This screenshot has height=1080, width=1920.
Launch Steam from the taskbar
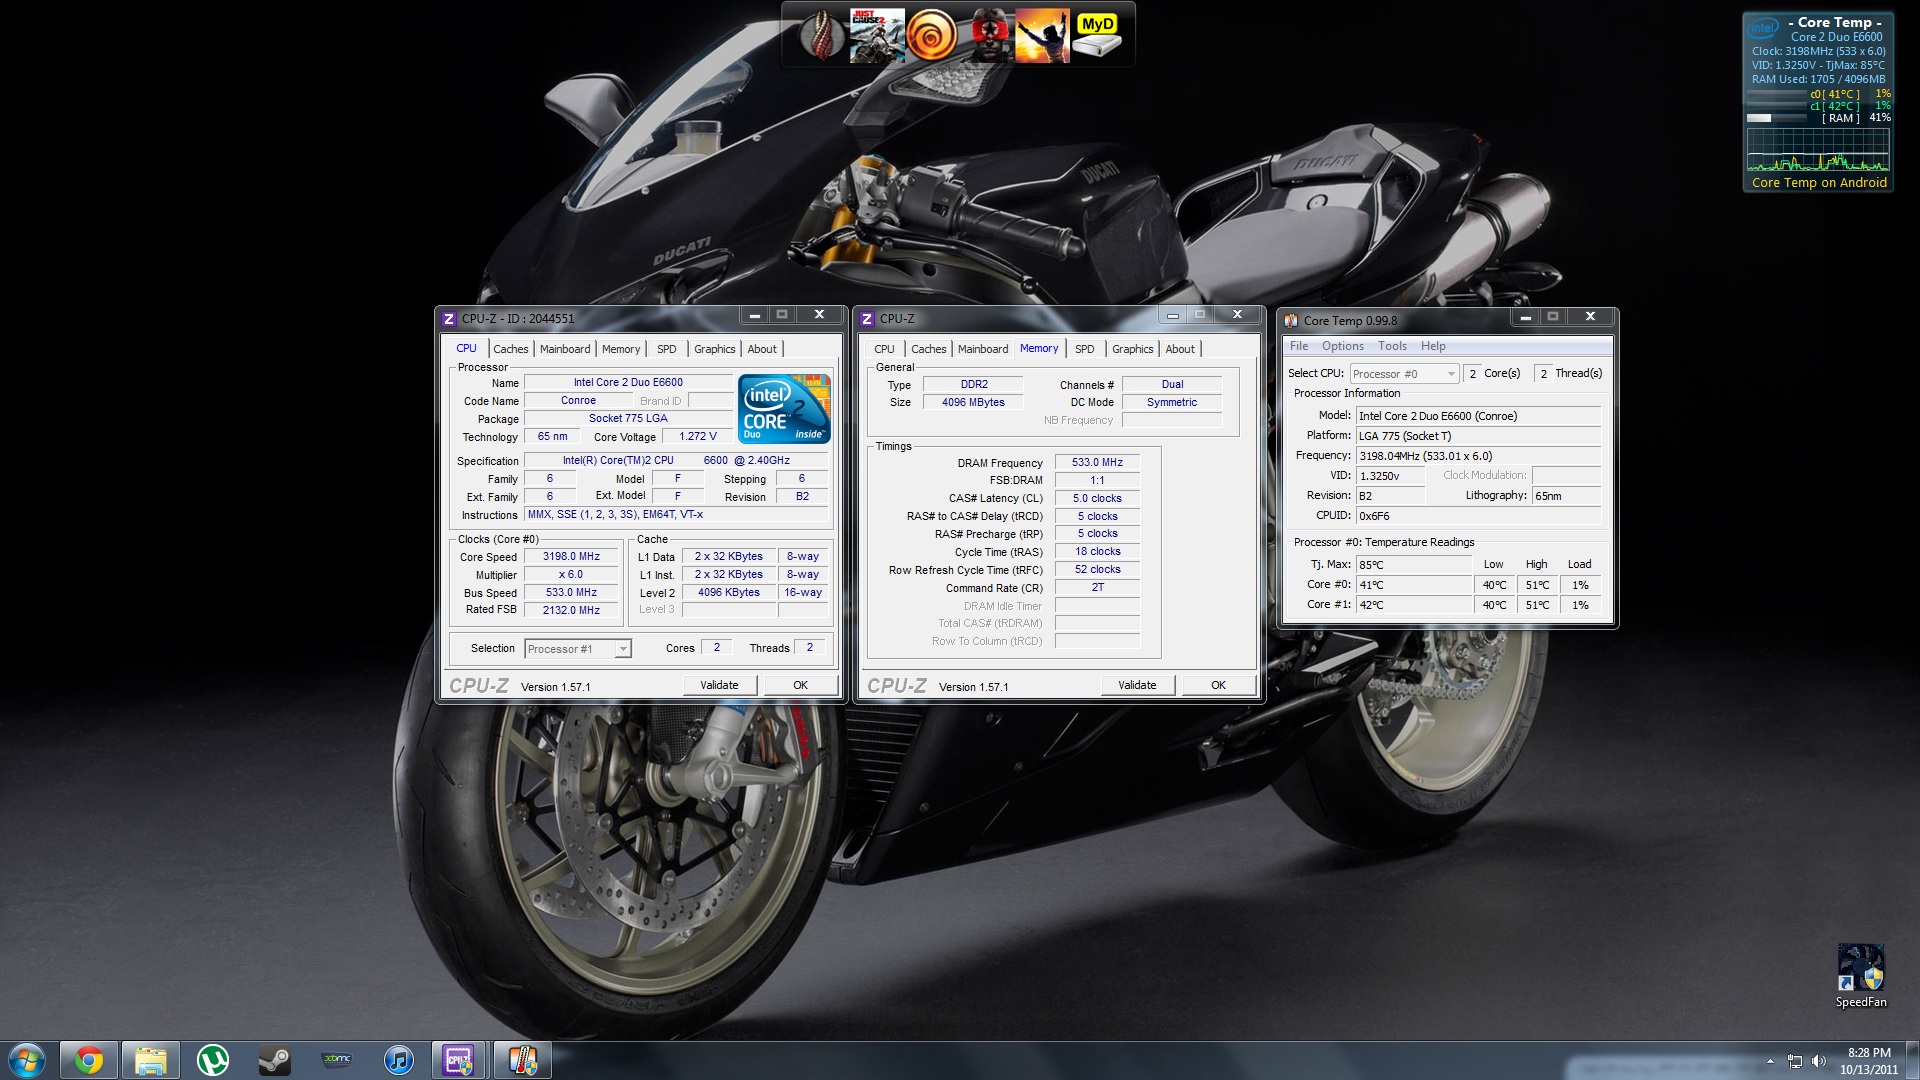coord(274,1060)
